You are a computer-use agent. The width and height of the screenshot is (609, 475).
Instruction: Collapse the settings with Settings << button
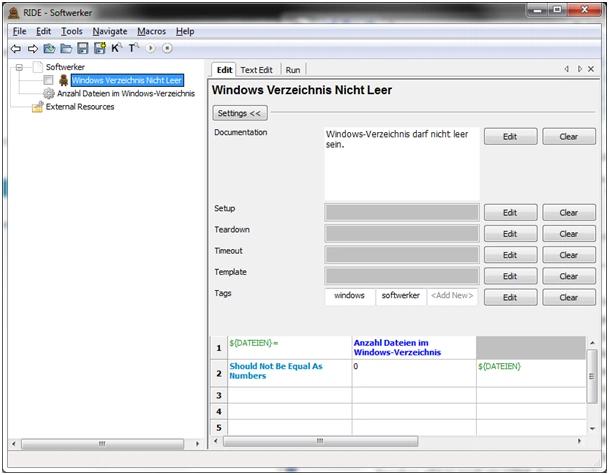[x=241, y=113]
